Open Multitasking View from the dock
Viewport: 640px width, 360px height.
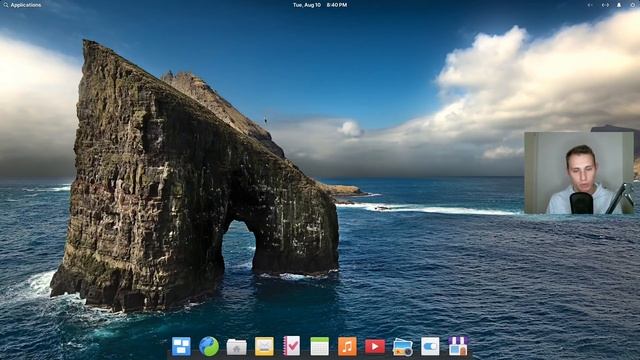point(181,347)
